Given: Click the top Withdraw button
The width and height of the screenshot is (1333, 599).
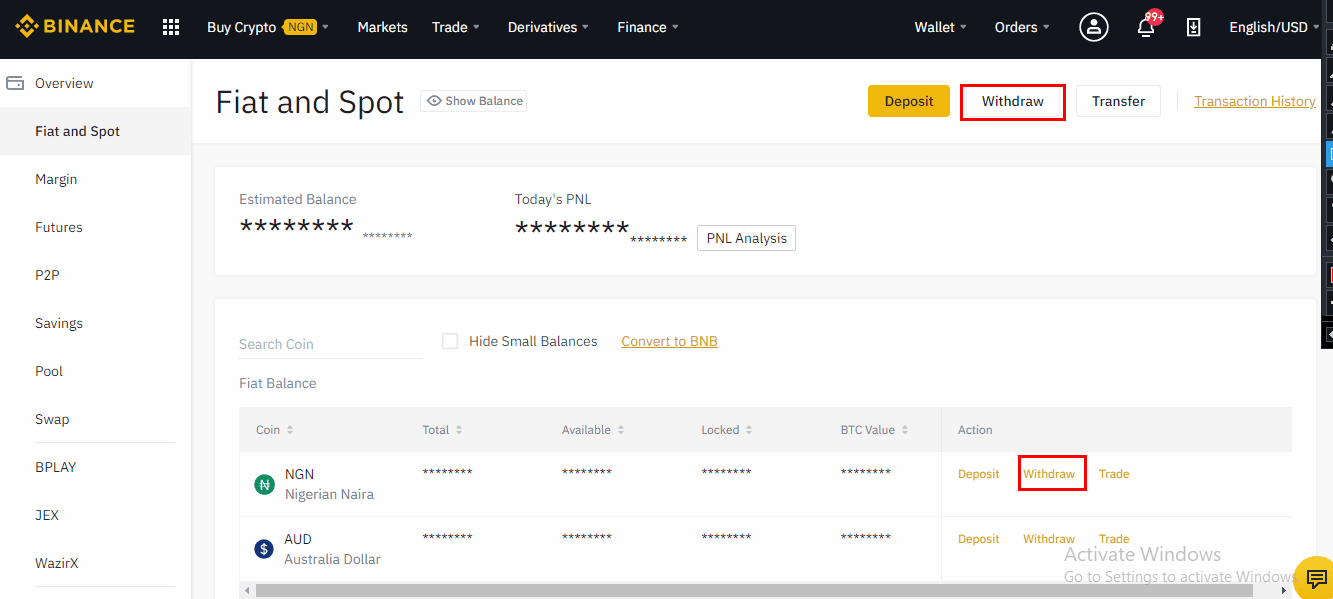Looking at the screenshot, I should pyautogui.click(x=1012, y=101).
